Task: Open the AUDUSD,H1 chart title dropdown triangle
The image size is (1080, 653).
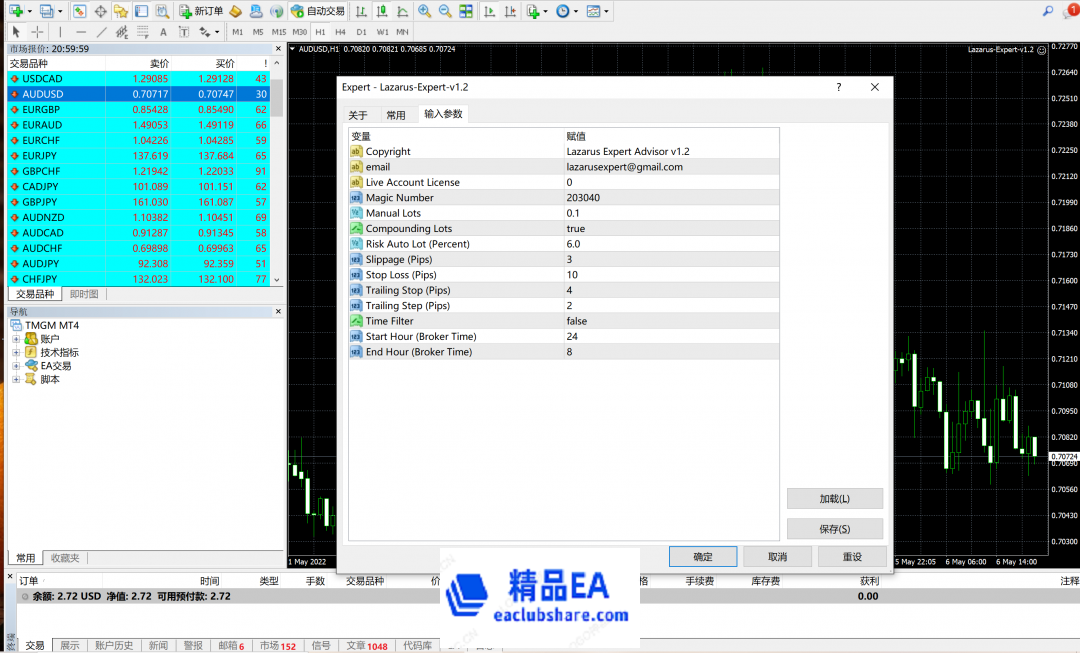Action: tap(293, 49)
